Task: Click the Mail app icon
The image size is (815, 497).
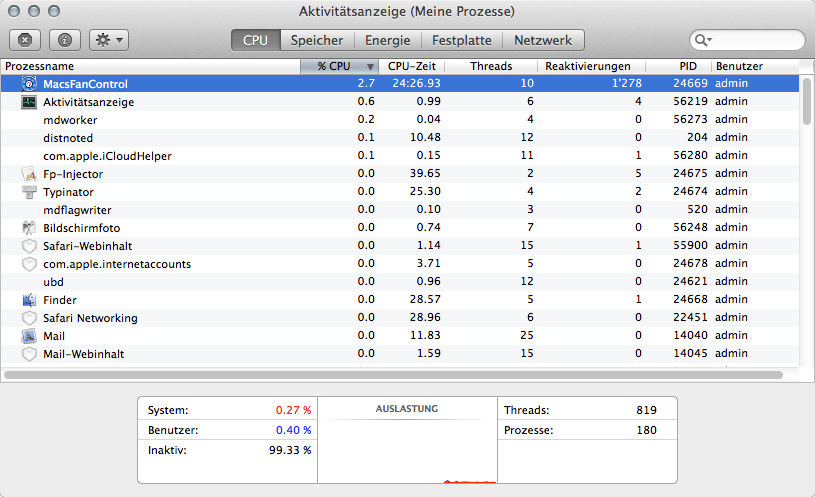Action: (x=29, y=336)
